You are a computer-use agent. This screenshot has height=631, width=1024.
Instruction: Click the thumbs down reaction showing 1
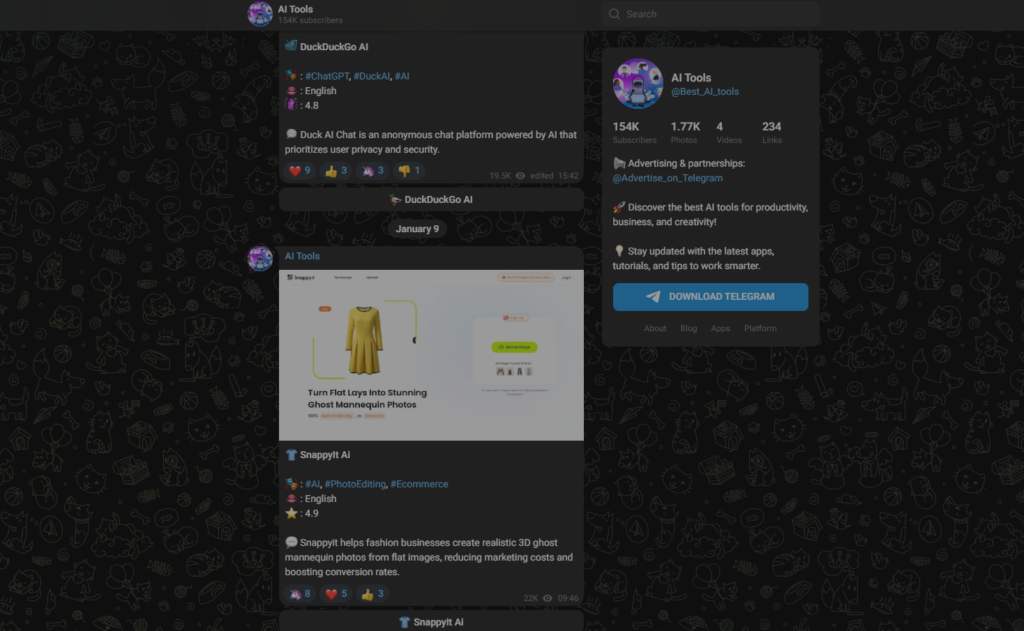point(409,171)
